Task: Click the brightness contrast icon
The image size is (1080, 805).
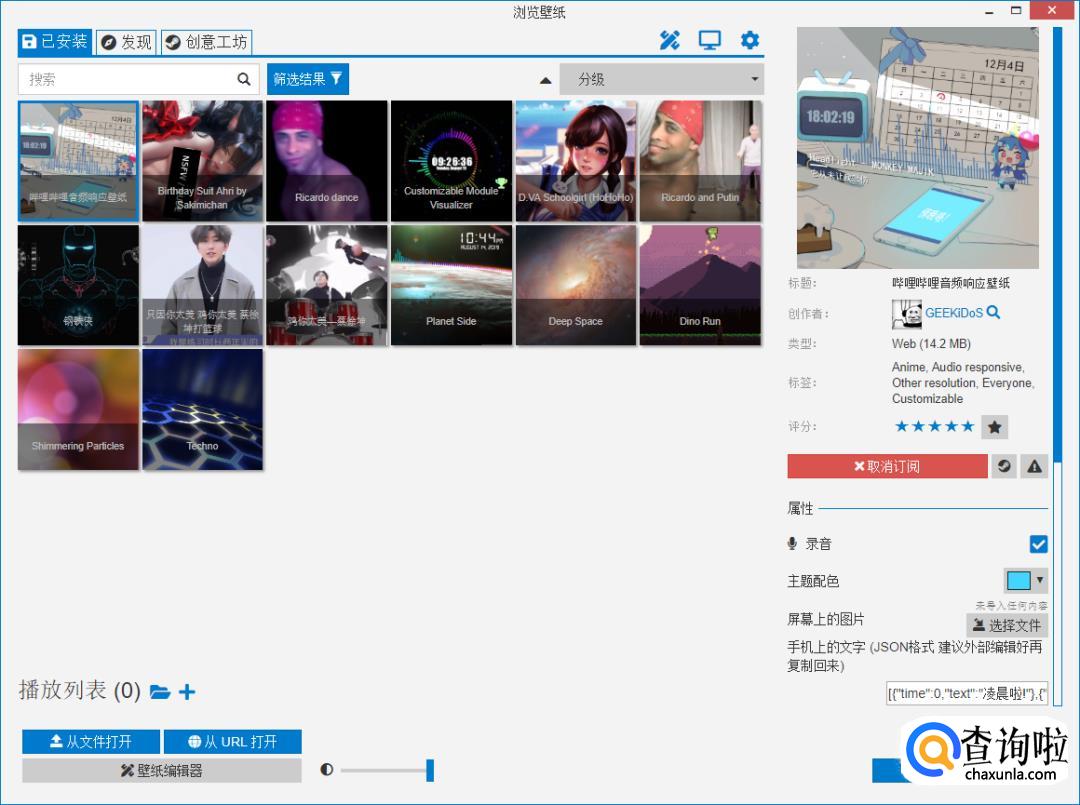Action: coord(326,769)
